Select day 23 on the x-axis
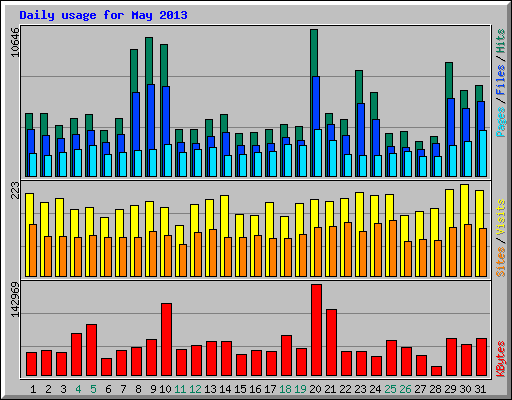This screenshot has height=400, width=512. click(360, 389)
